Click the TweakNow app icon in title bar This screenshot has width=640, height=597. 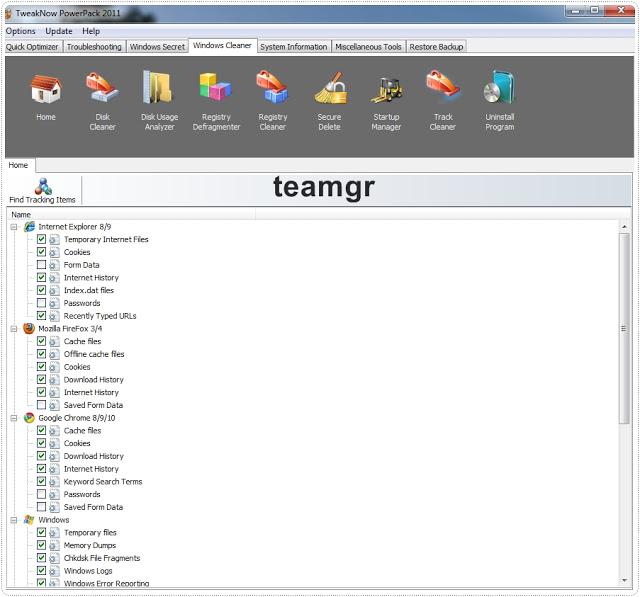tap(8, 13)
